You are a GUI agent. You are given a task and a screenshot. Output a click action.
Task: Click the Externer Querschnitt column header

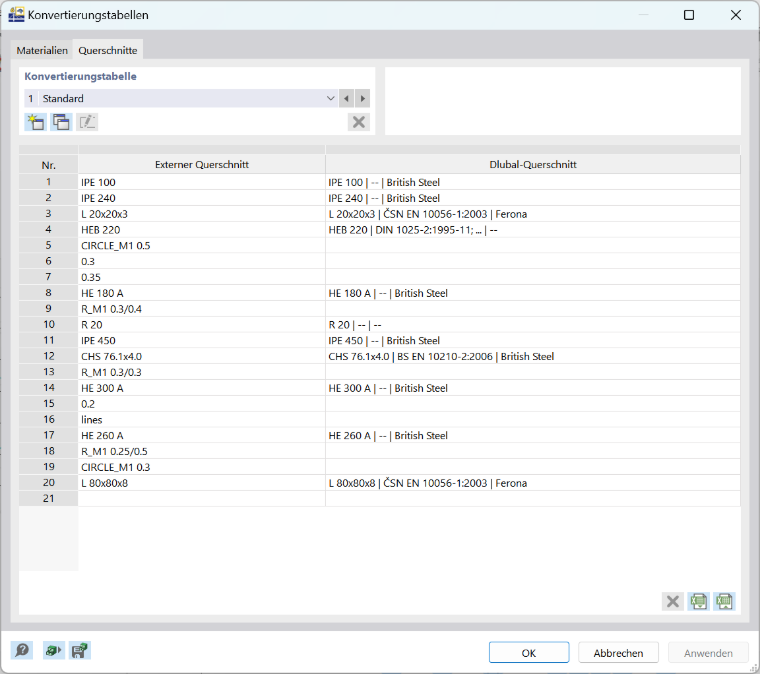[202, 165]
